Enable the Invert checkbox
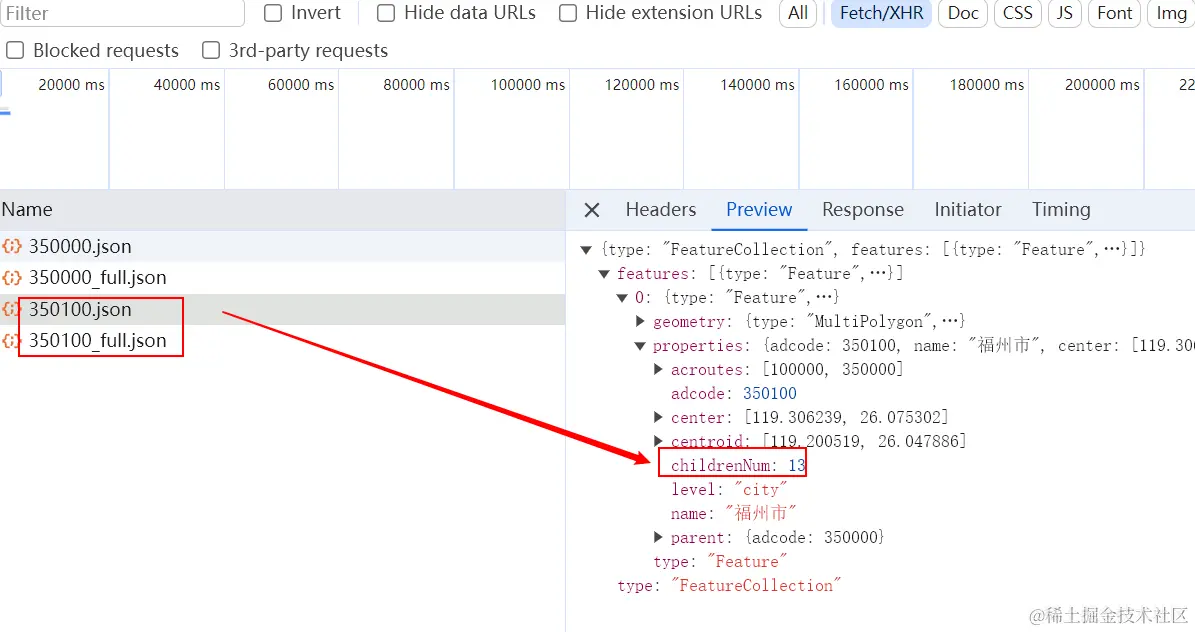1195x632 pixels. click(x=273, y=14)
